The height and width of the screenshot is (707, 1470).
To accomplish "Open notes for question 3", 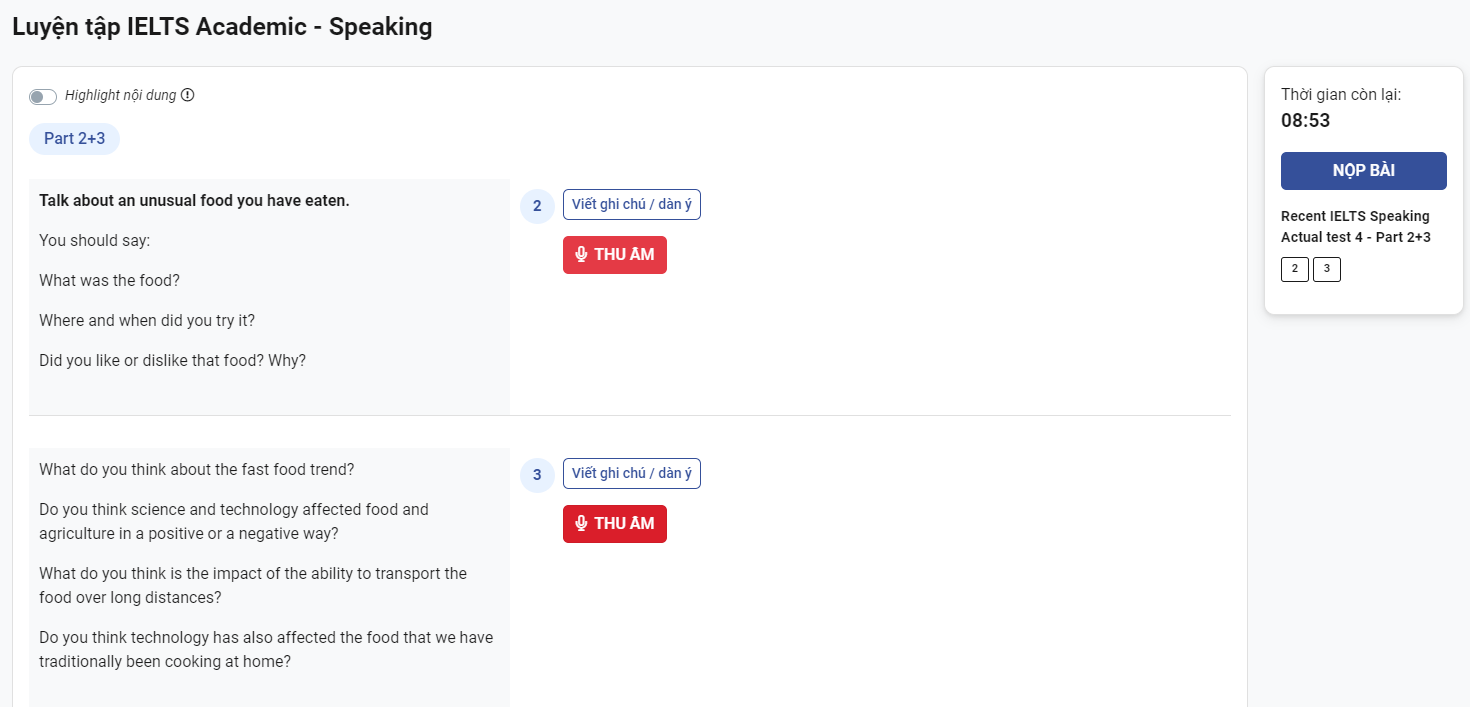I will pyautogui.click(x=632, y=474).
